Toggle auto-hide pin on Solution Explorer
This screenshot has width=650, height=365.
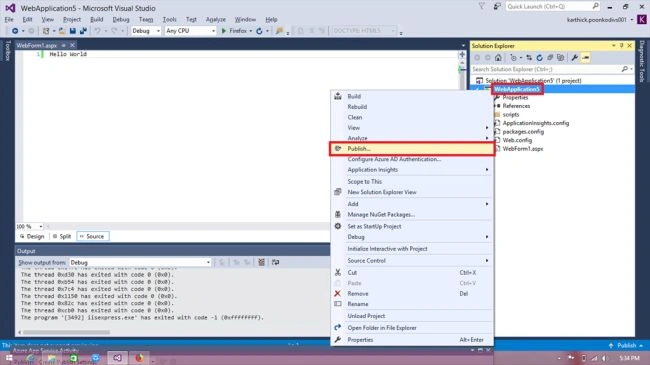pyautogui.click(x=621, y=46)
